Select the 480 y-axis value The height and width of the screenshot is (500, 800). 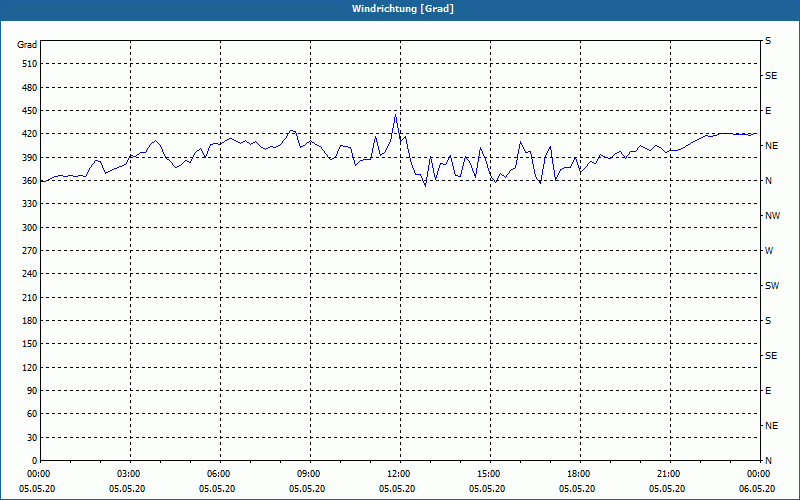(30, 88)
